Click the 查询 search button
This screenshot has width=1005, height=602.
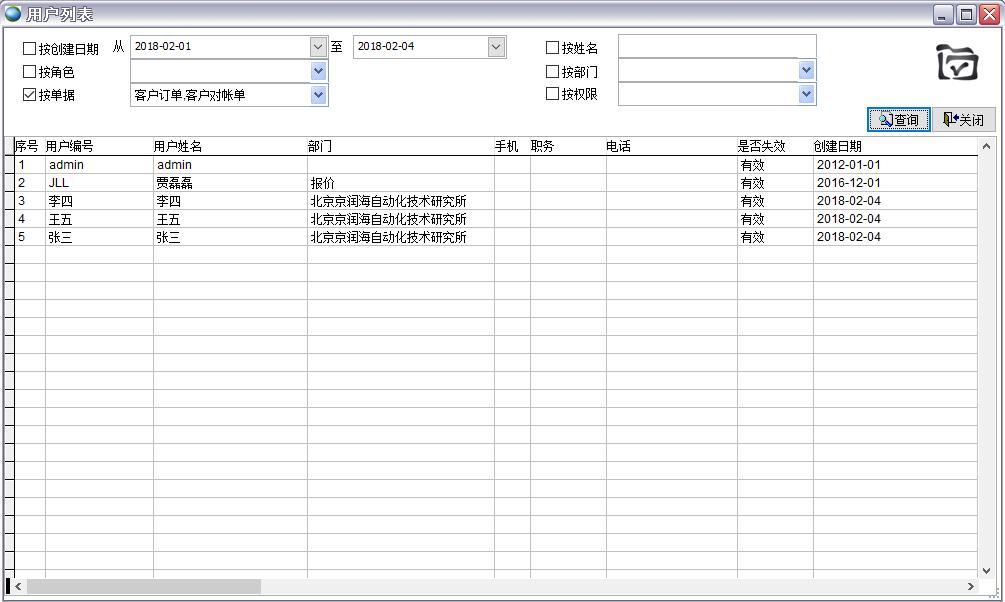coord(898,120)
